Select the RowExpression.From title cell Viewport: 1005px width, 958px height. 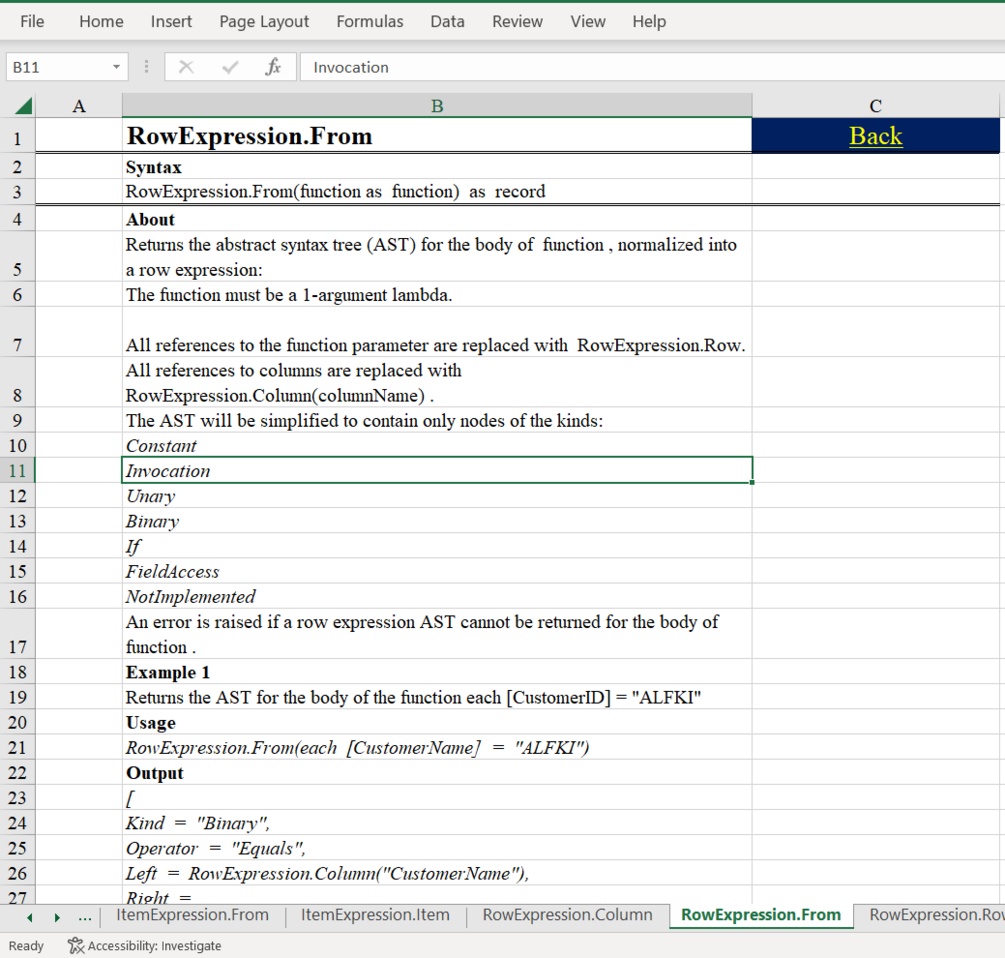pos(436,136)
